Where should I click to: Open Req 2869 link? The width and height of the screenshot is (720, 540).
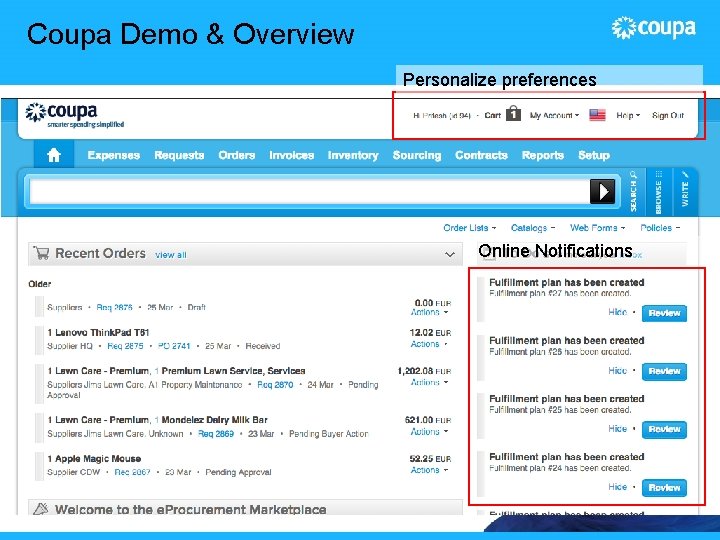click(216, 433)
